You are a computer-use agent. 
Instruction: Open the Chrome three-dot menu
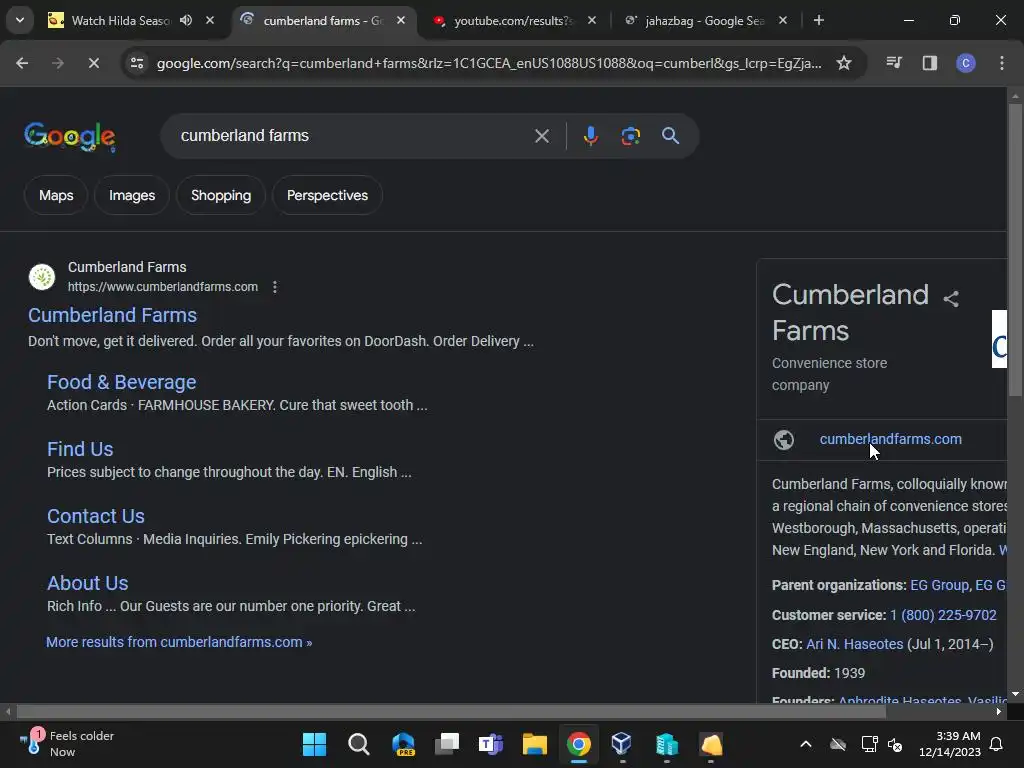[1002, 63]
